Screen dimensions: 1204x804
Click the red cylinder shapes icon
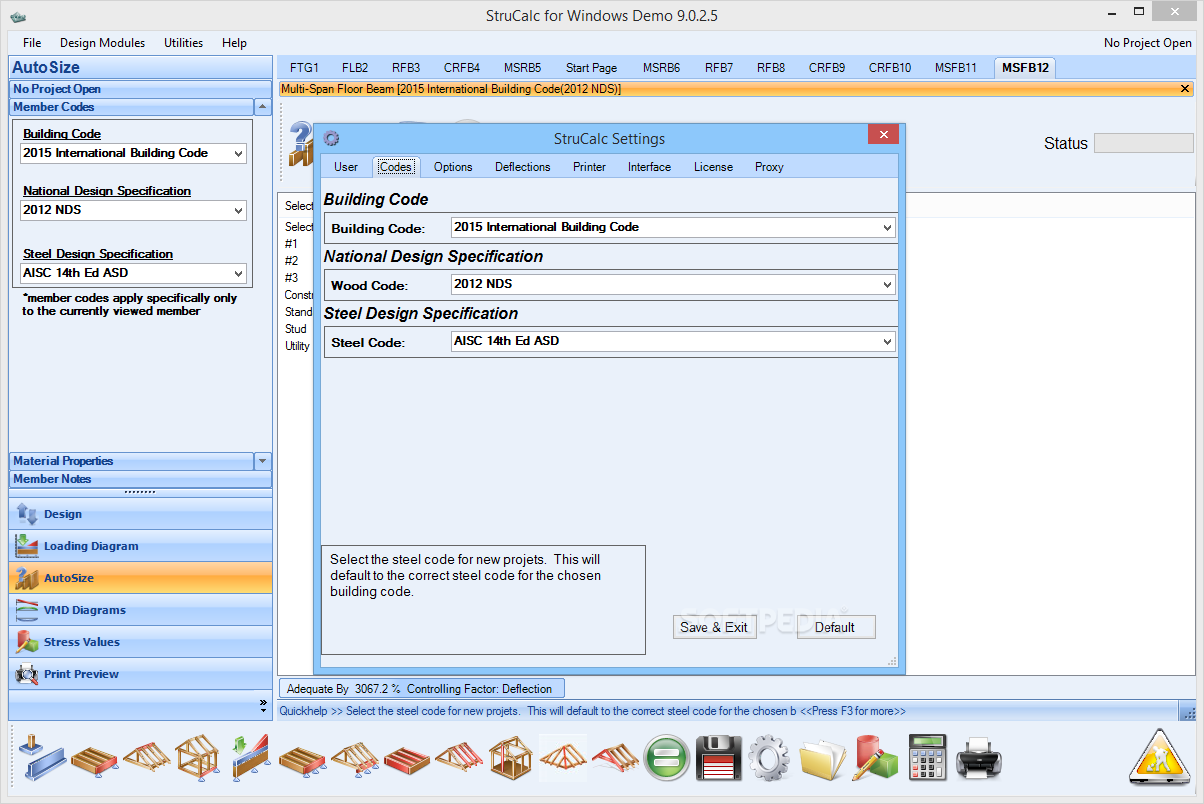(875, 758)
